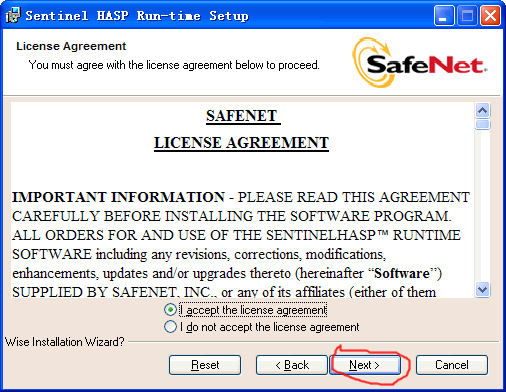Click the 'LICENSE AGREEMENT' underlined heading

tap(241, 143)
